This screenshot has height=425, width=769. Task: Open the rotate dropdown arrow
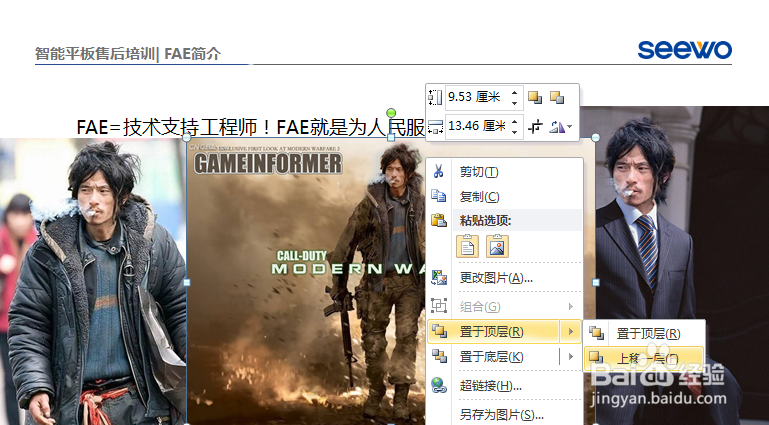[x=569, y=127]
